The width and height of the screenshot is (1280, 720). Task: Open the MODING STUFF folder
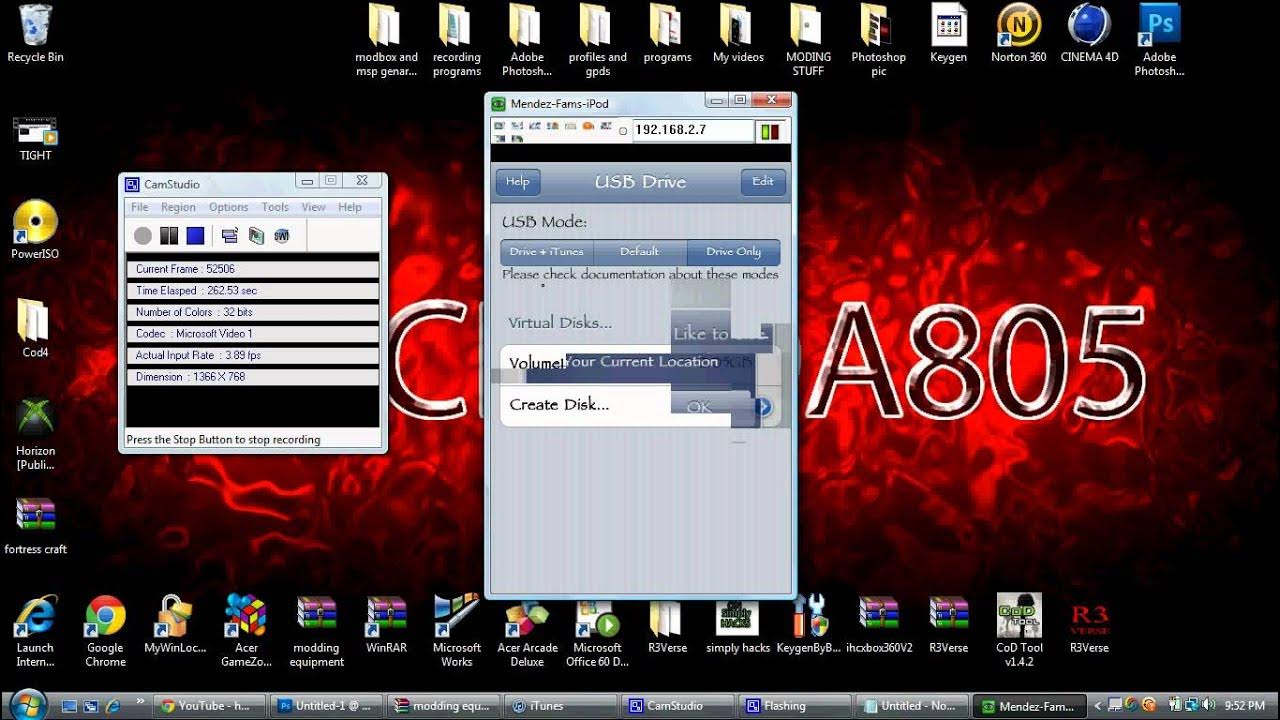click(808, 41)
